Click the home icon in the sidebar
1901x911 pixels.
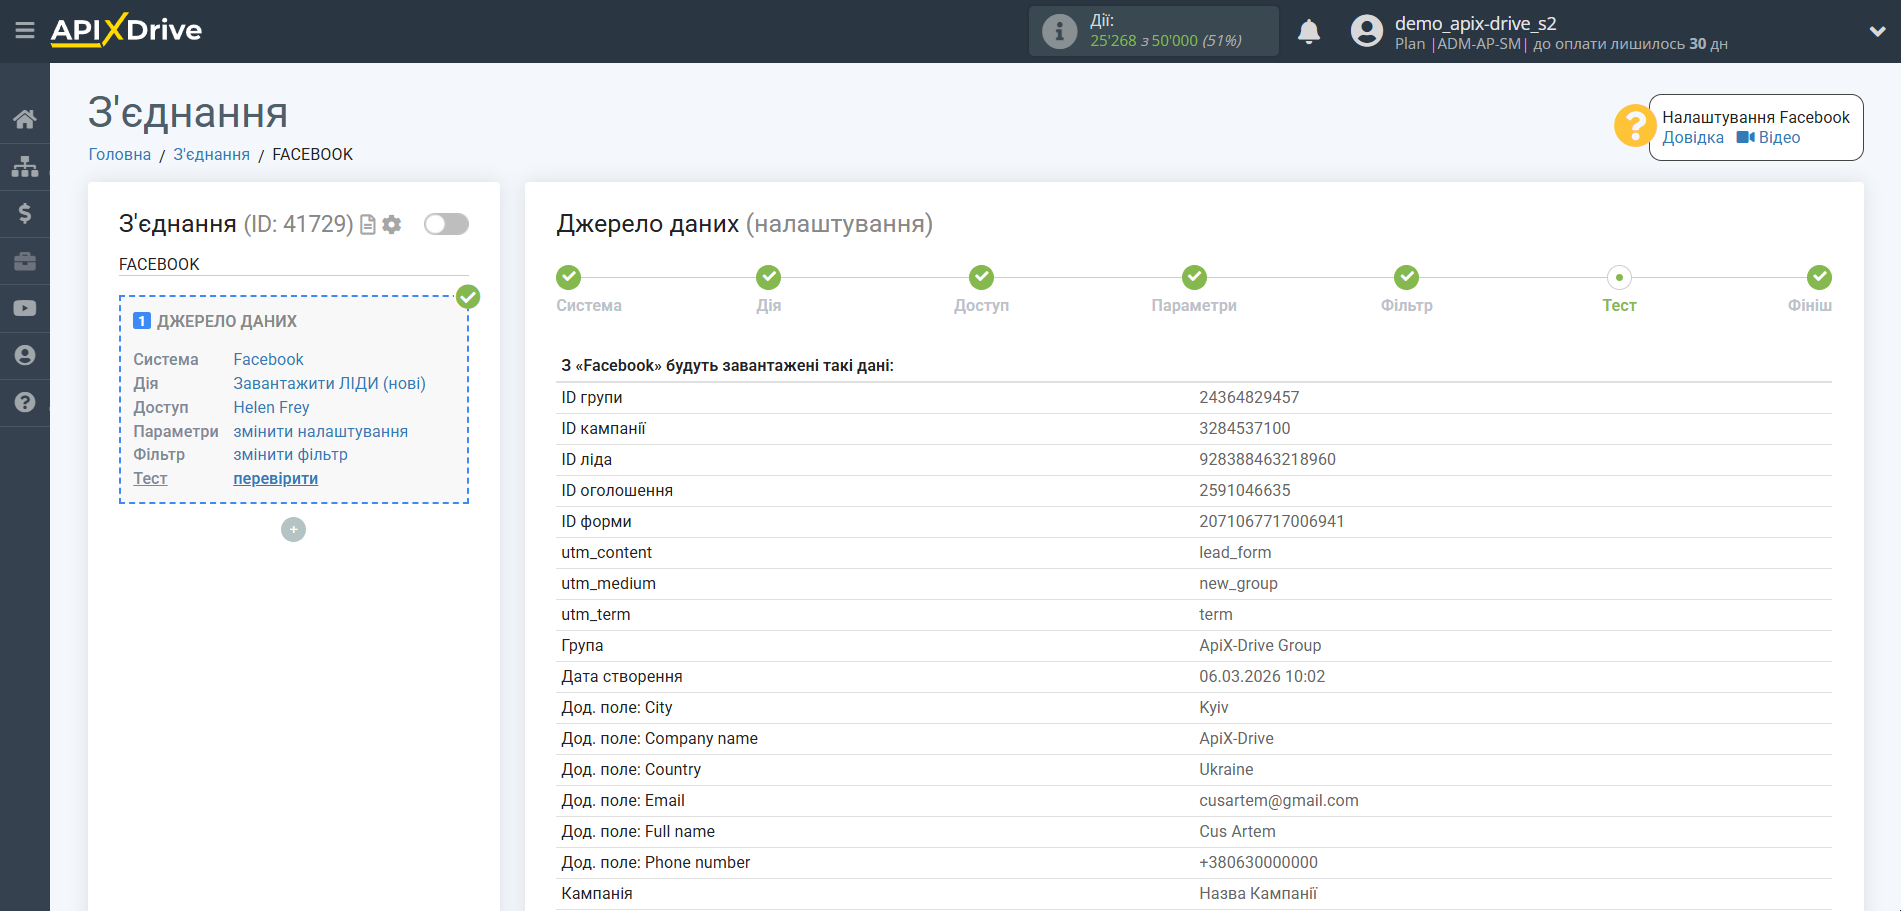point(25,120)
